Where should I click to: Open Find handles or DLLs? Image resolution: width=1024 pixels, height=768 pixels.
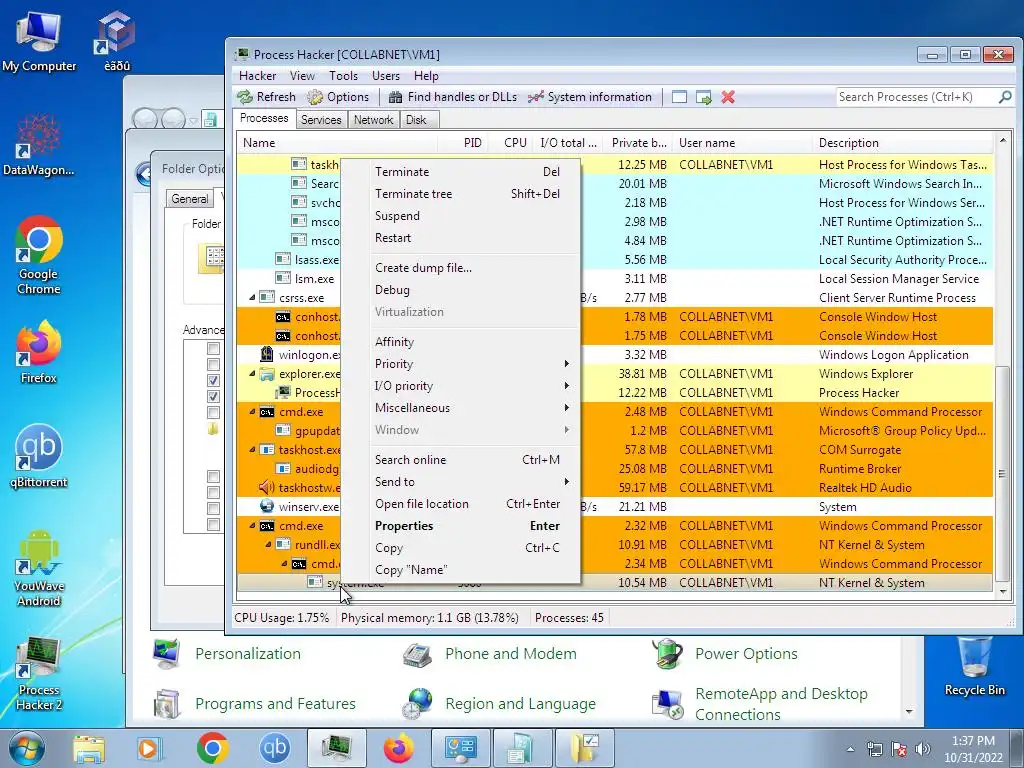pyautogui.click(x=453, y=97)
